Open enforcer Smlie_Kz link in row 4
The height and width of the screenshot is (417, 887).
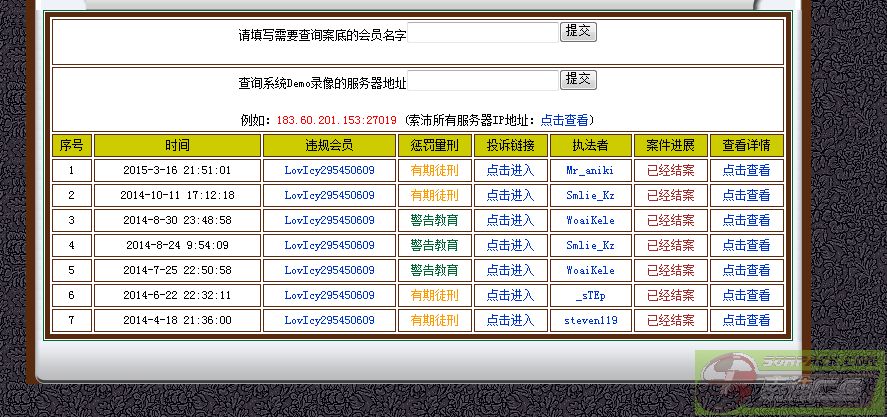click(590, 245)
